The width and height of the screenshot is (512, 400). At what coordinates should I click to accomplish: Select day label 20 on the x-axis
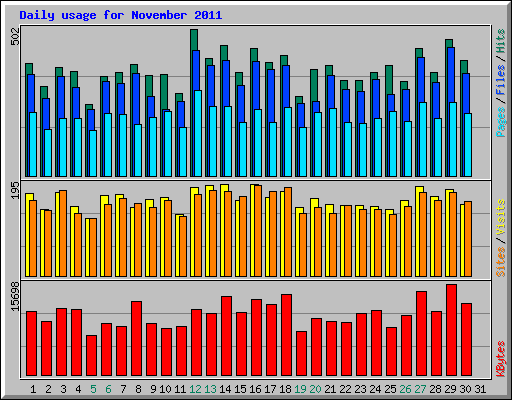[x=315, y=389]
